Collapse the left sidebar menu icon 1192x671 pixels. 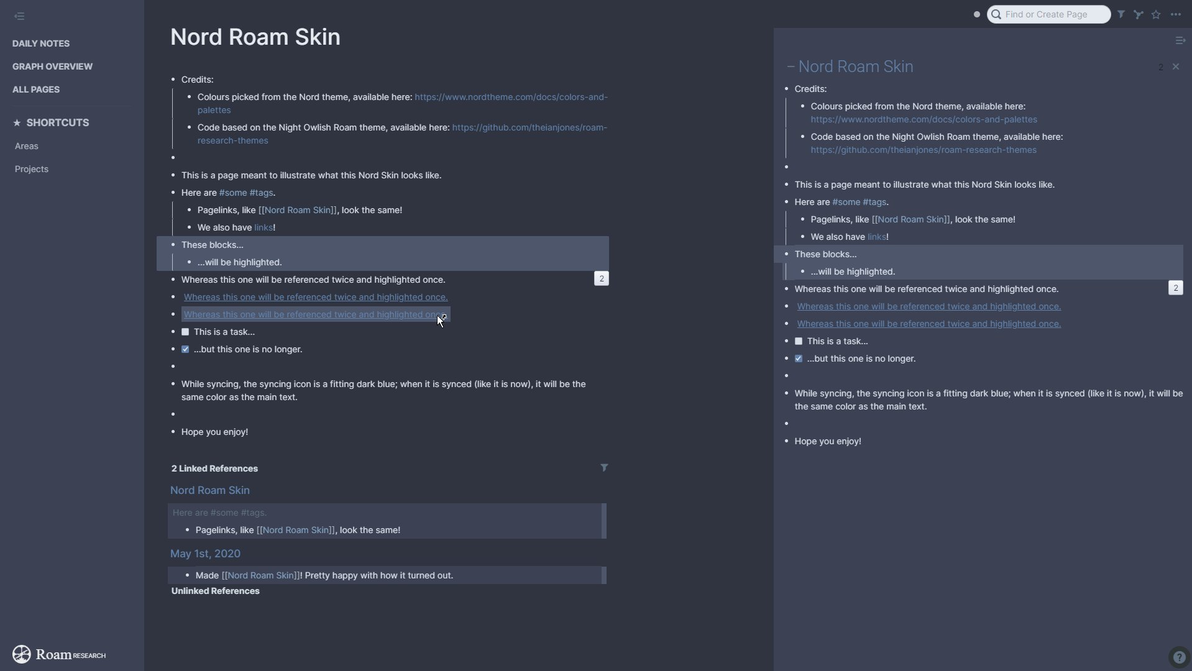tap(19, 16)
